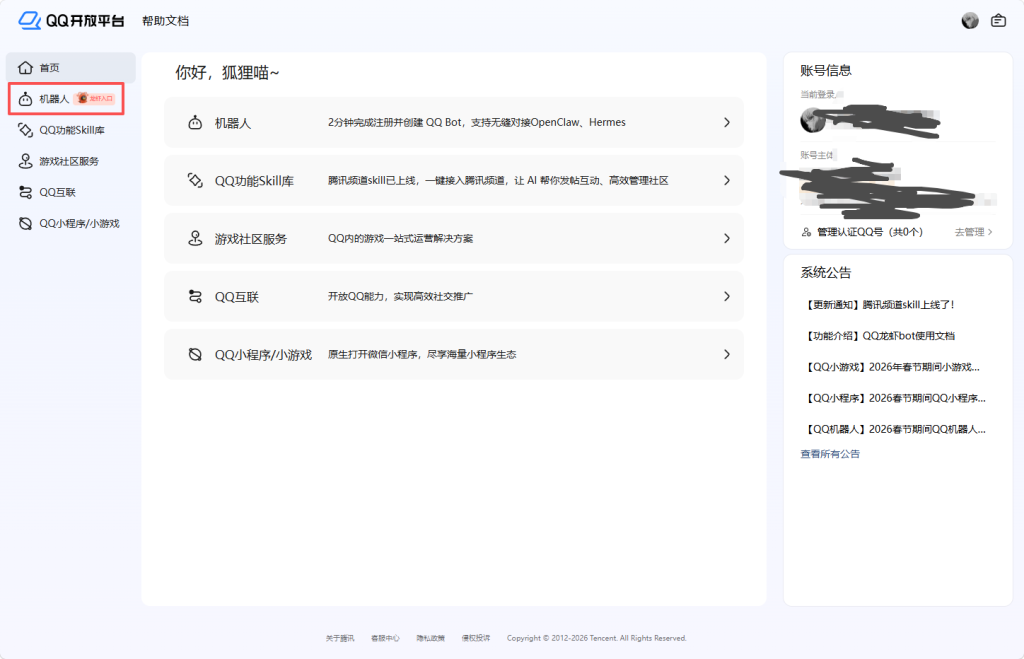
Task: Click the account avatar under 当前登录
Action: 812,120
